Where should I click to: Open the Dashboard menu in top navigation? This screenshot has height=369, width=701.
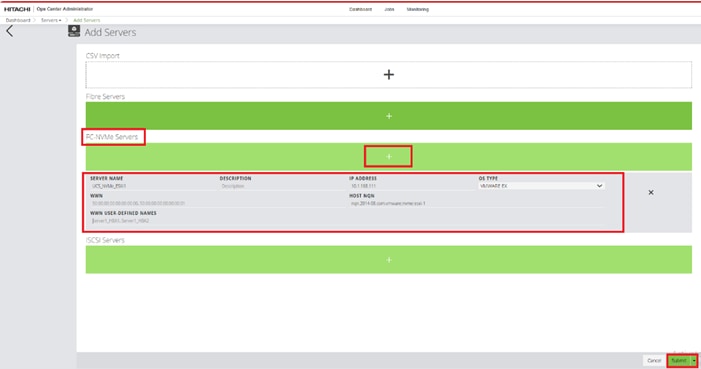pyautogui.click(x=360, y=9)
